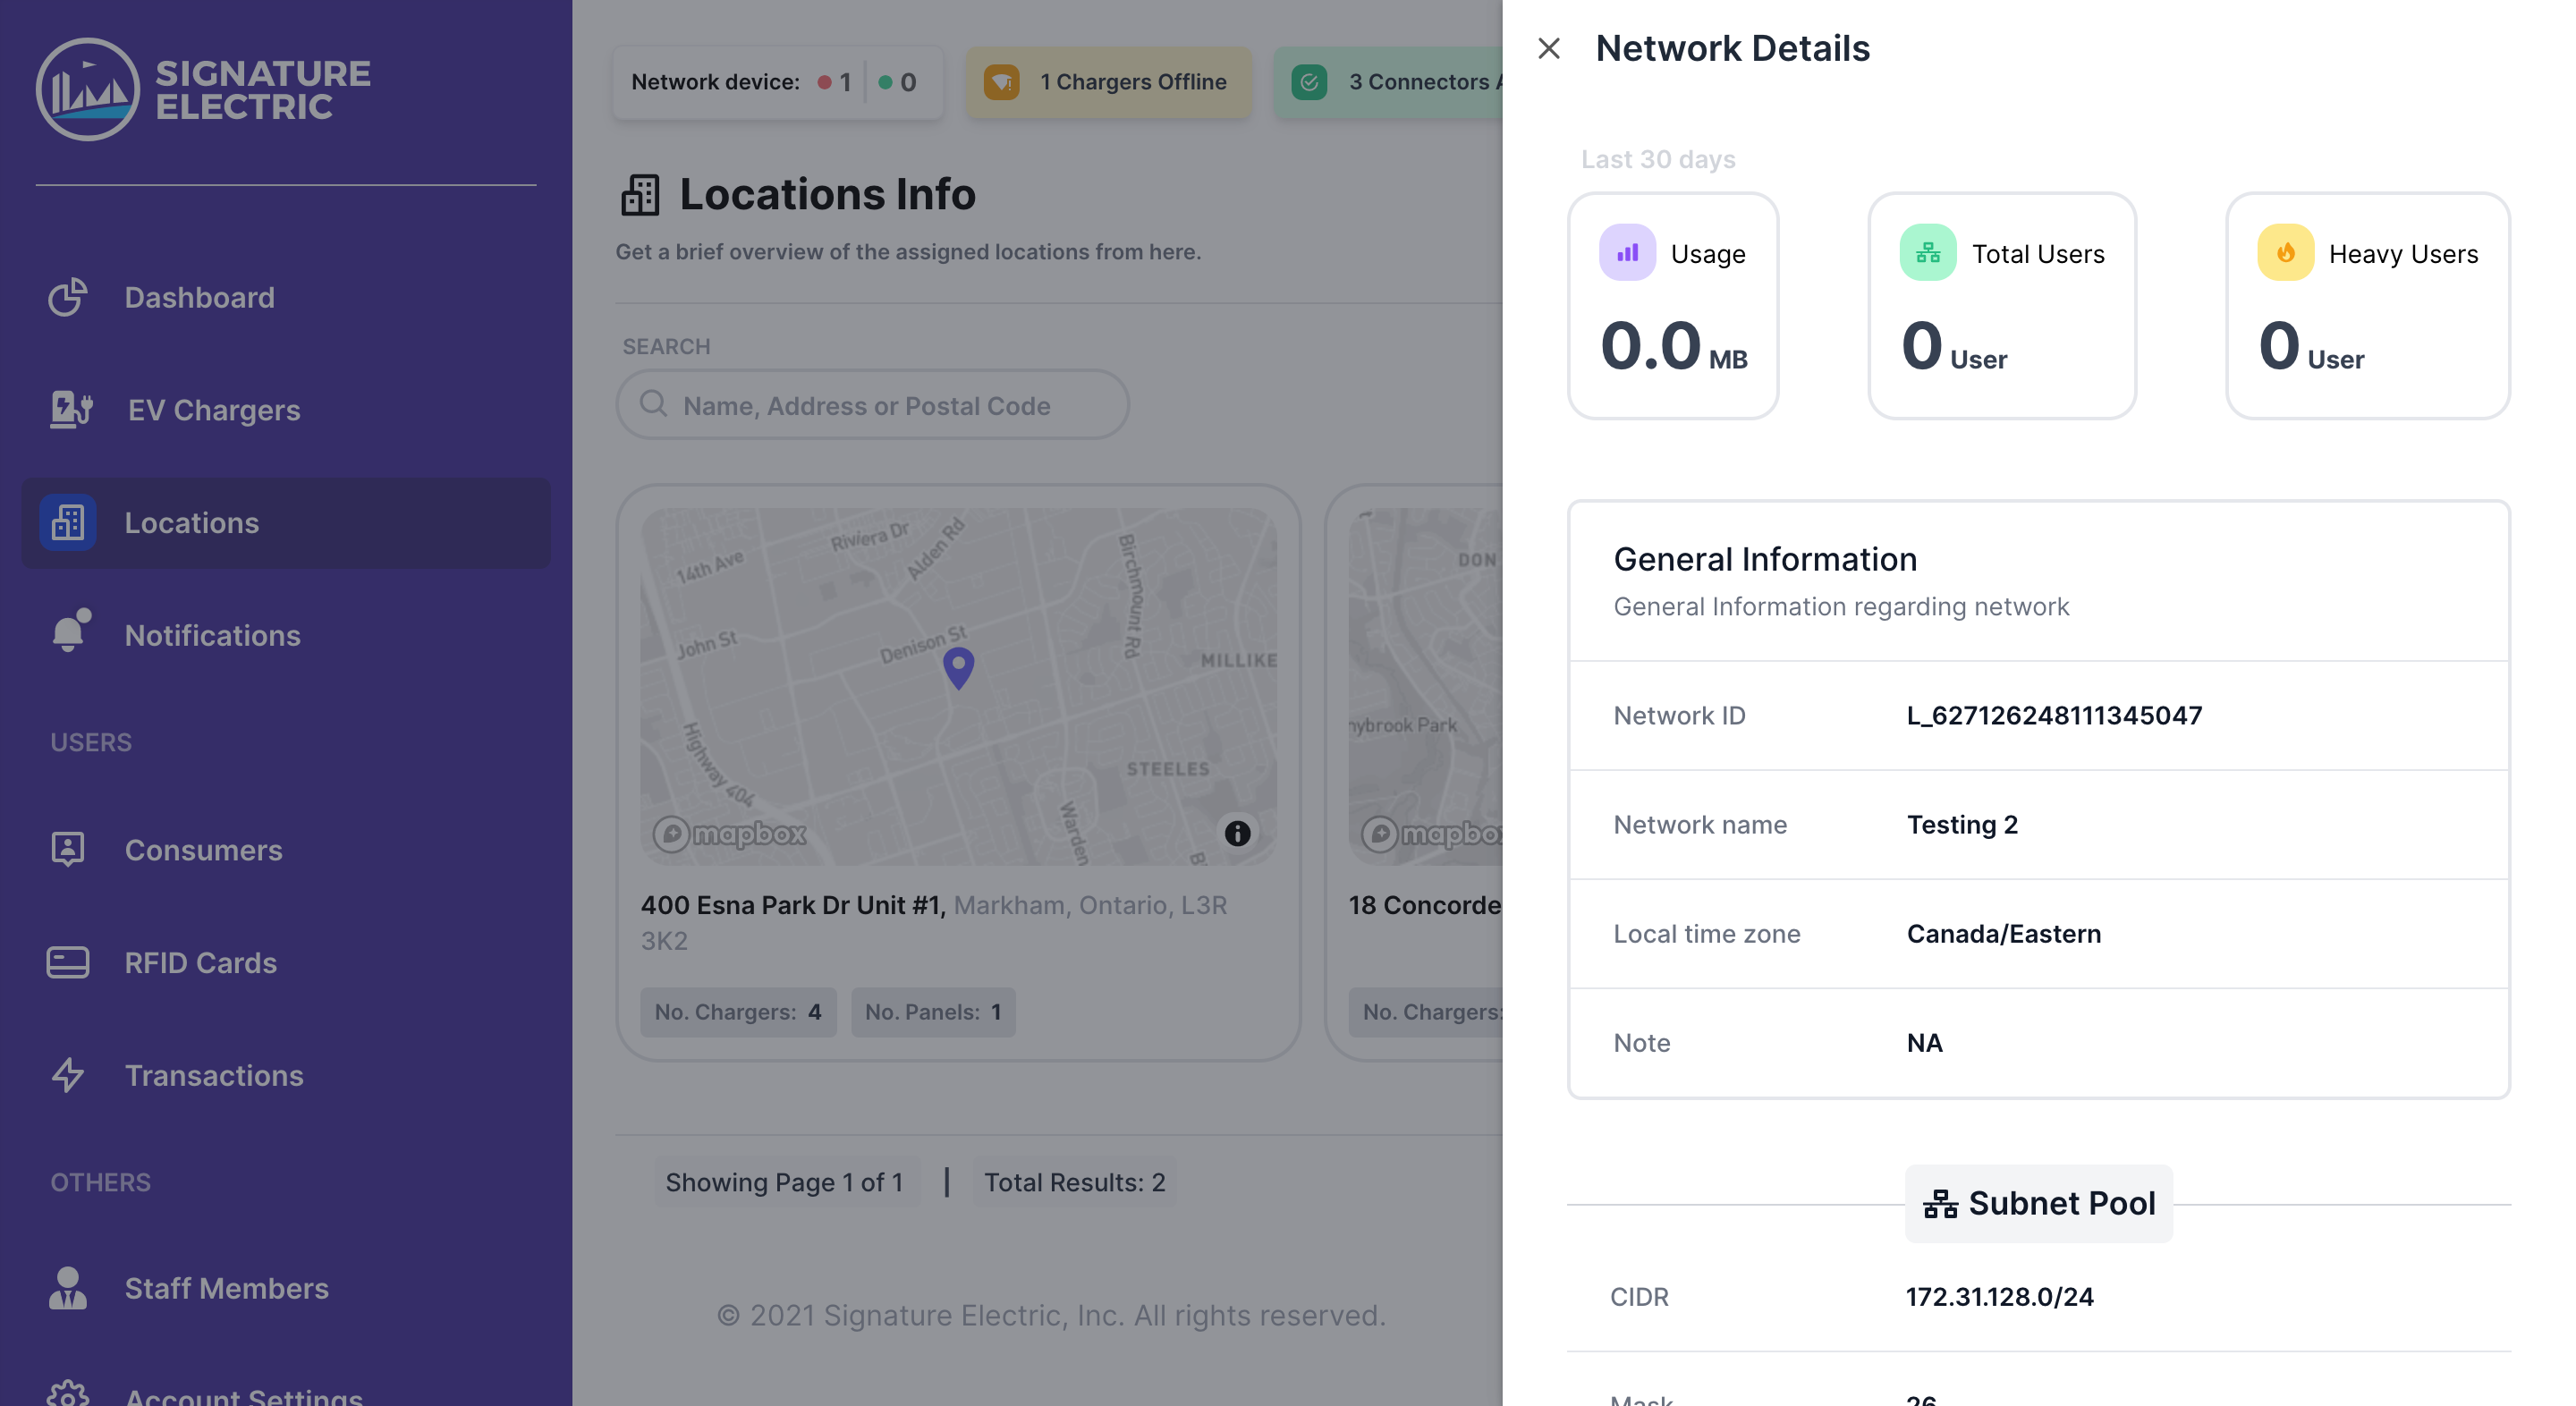Open Staff Members page
The width and height of the screenshot is (2576, 1406).
[x=285, y=1289]
